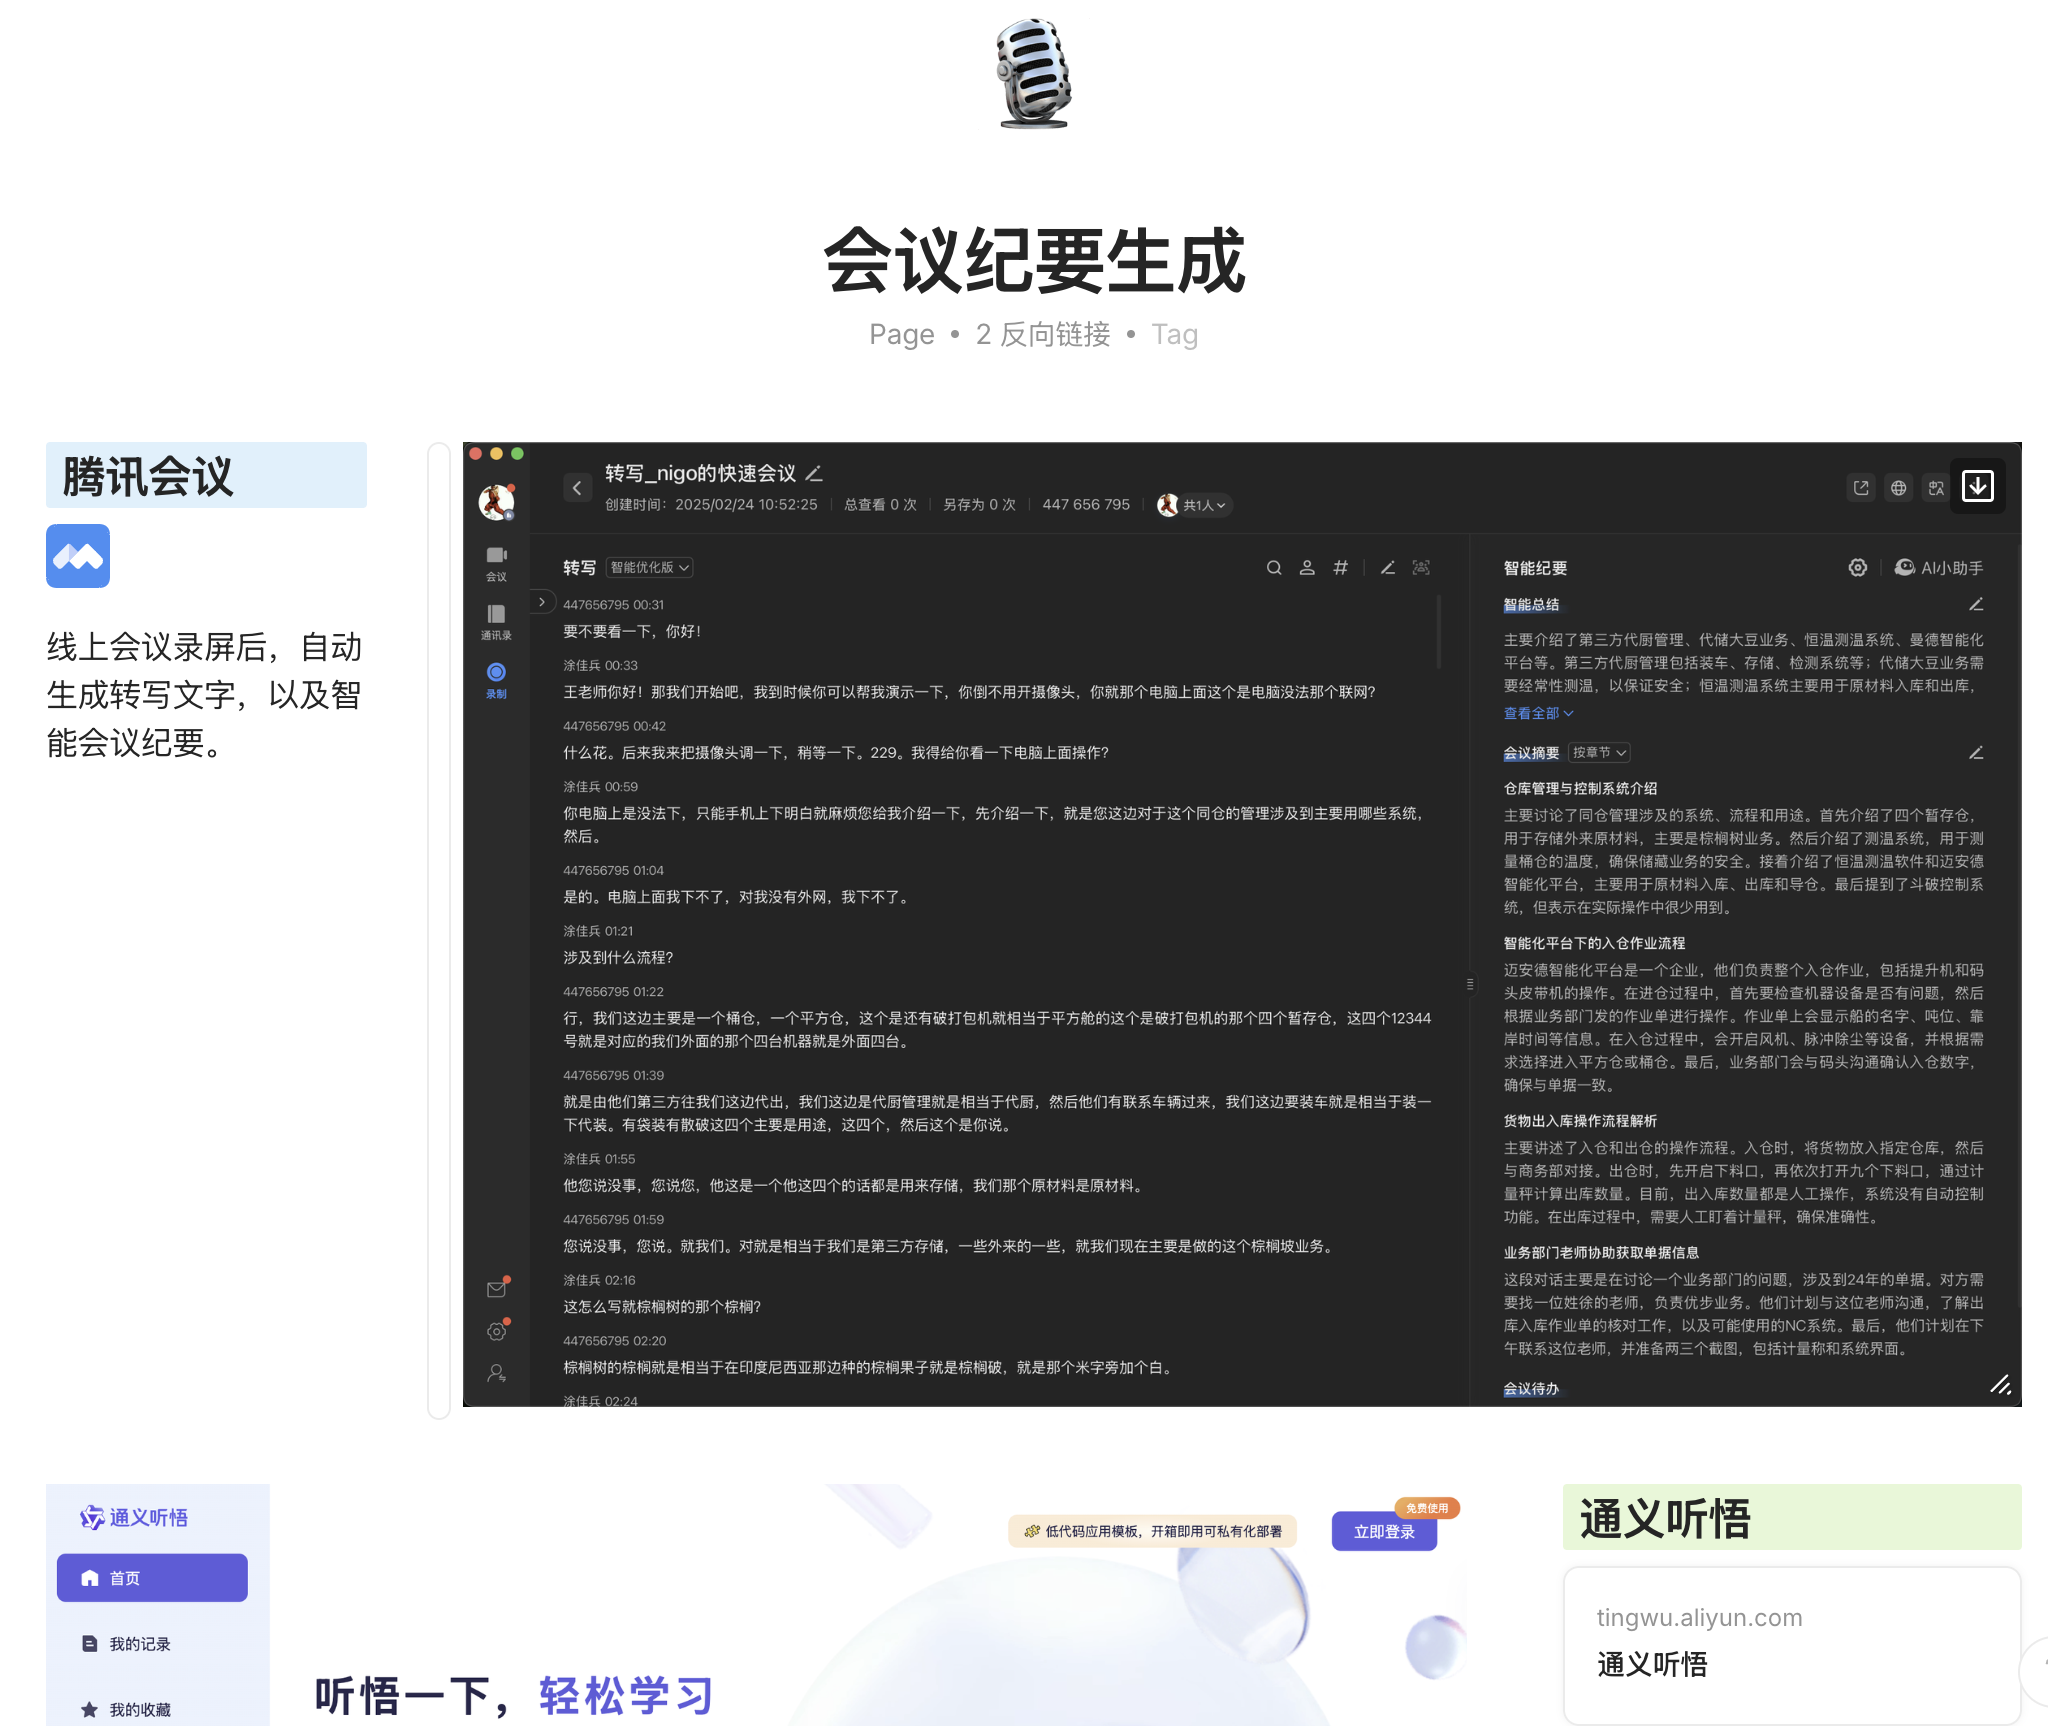Open the 智能纪要 settings gear
This screenshot has width=2048, height=1726.
coord(1858,568)
